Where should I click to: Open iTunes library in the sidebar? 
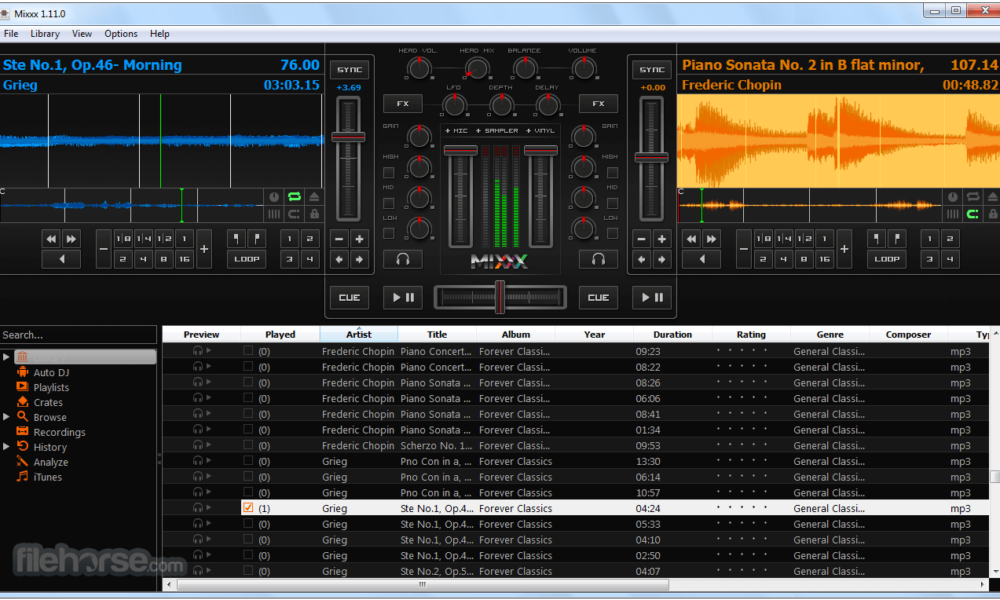click(x=47, y=477)
